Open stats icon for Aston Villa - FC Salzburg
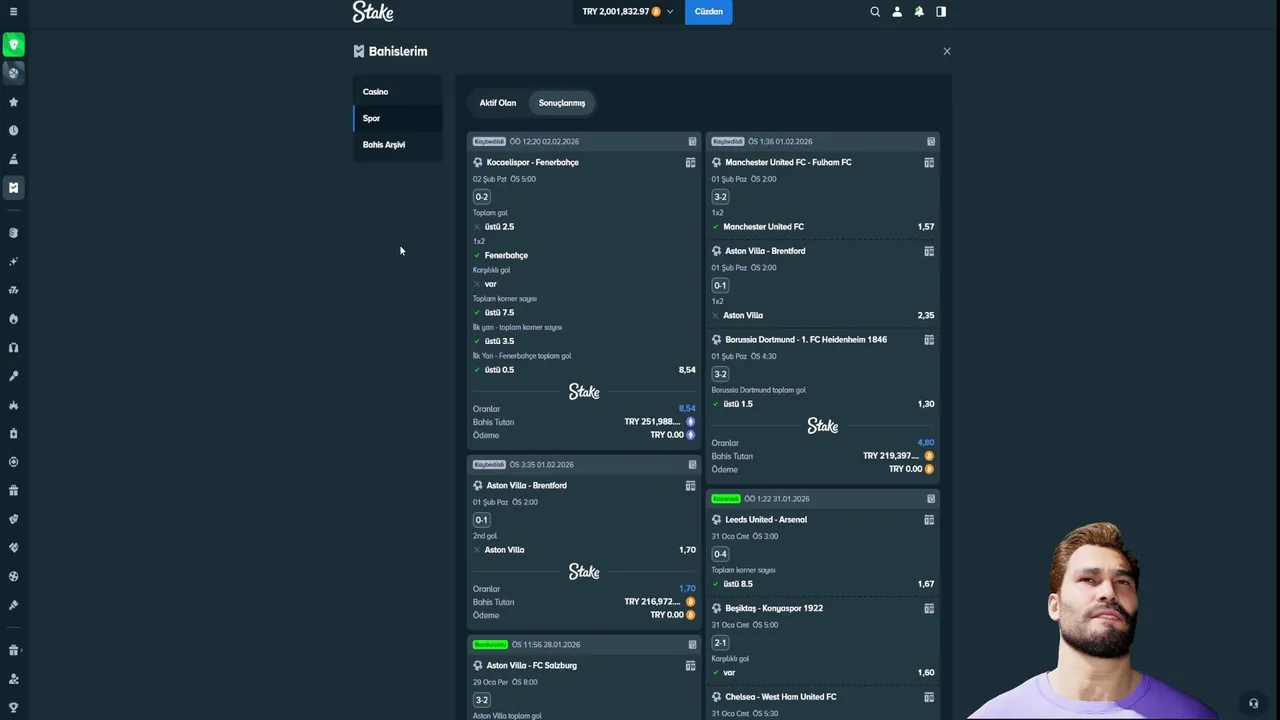 point(690,666)
